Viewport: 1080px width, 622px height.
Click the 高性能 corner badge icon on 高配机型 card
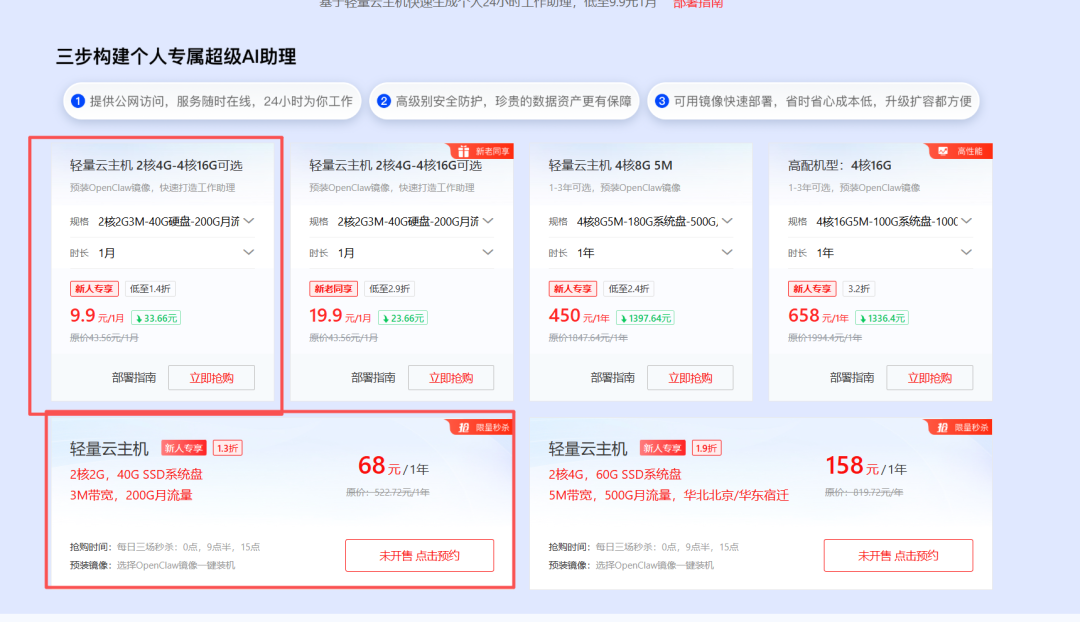(x=941, y=148)
